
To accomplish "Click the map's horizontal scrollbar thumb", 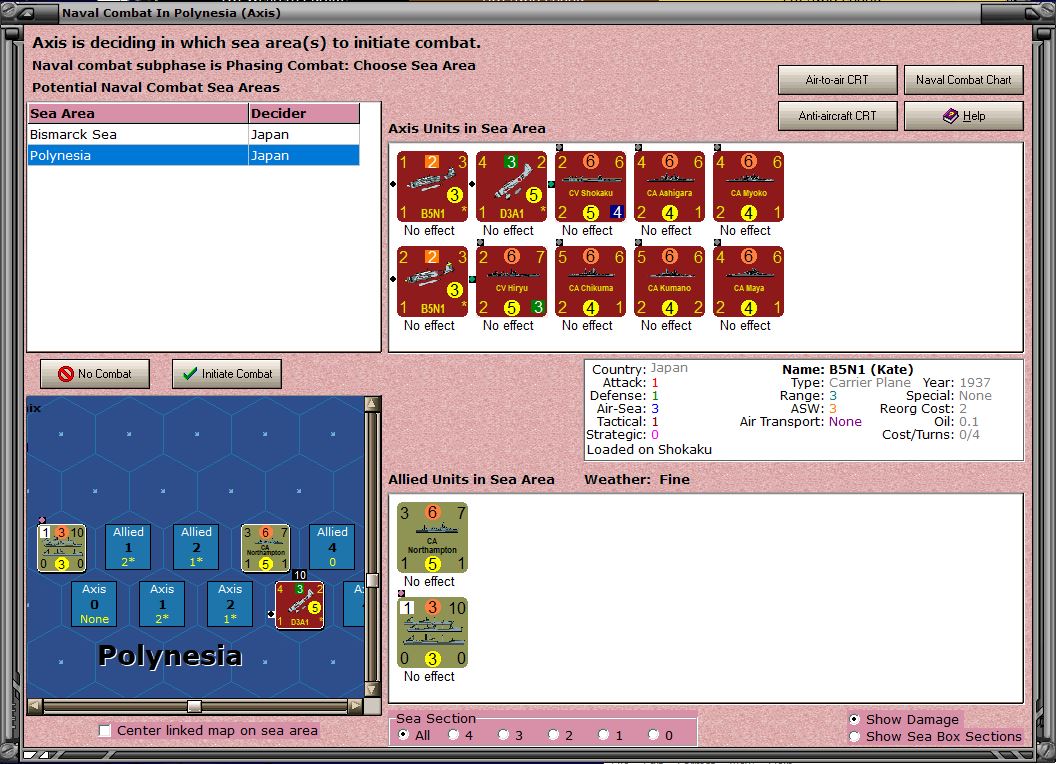I will tap(194, 706).
